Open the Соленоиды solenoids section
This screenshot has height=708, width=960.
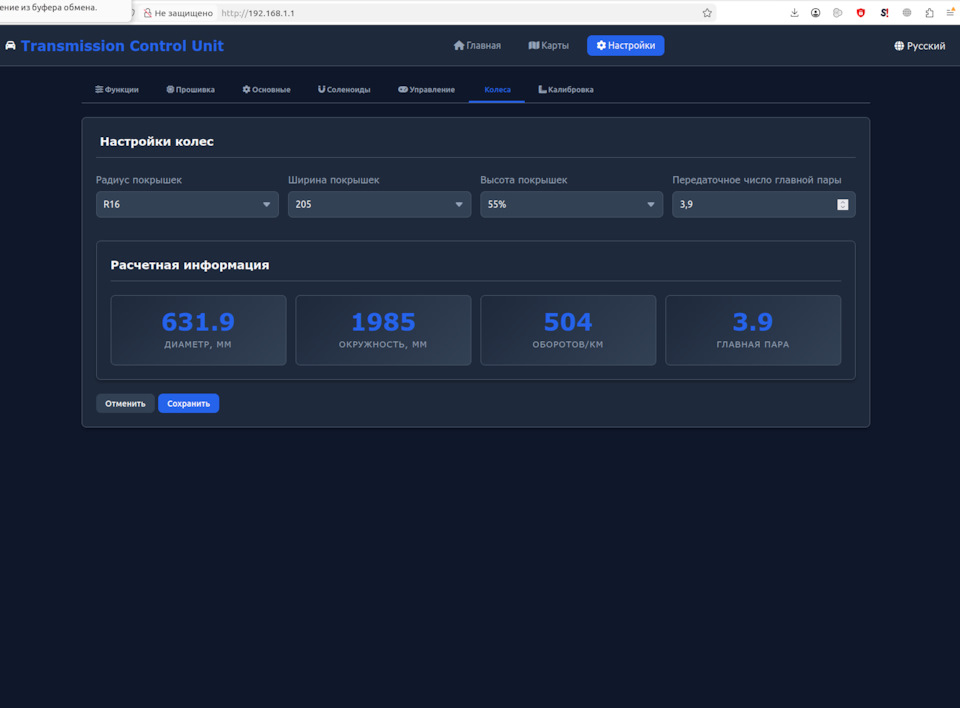pos(322,89)
